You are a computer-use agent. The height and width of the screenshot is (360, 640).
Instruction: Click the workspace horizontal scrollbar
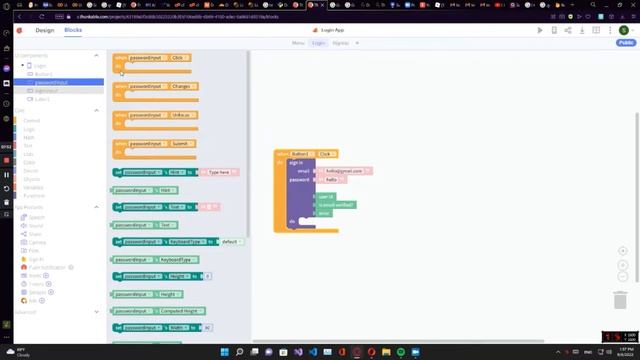(x=398, y=341)
